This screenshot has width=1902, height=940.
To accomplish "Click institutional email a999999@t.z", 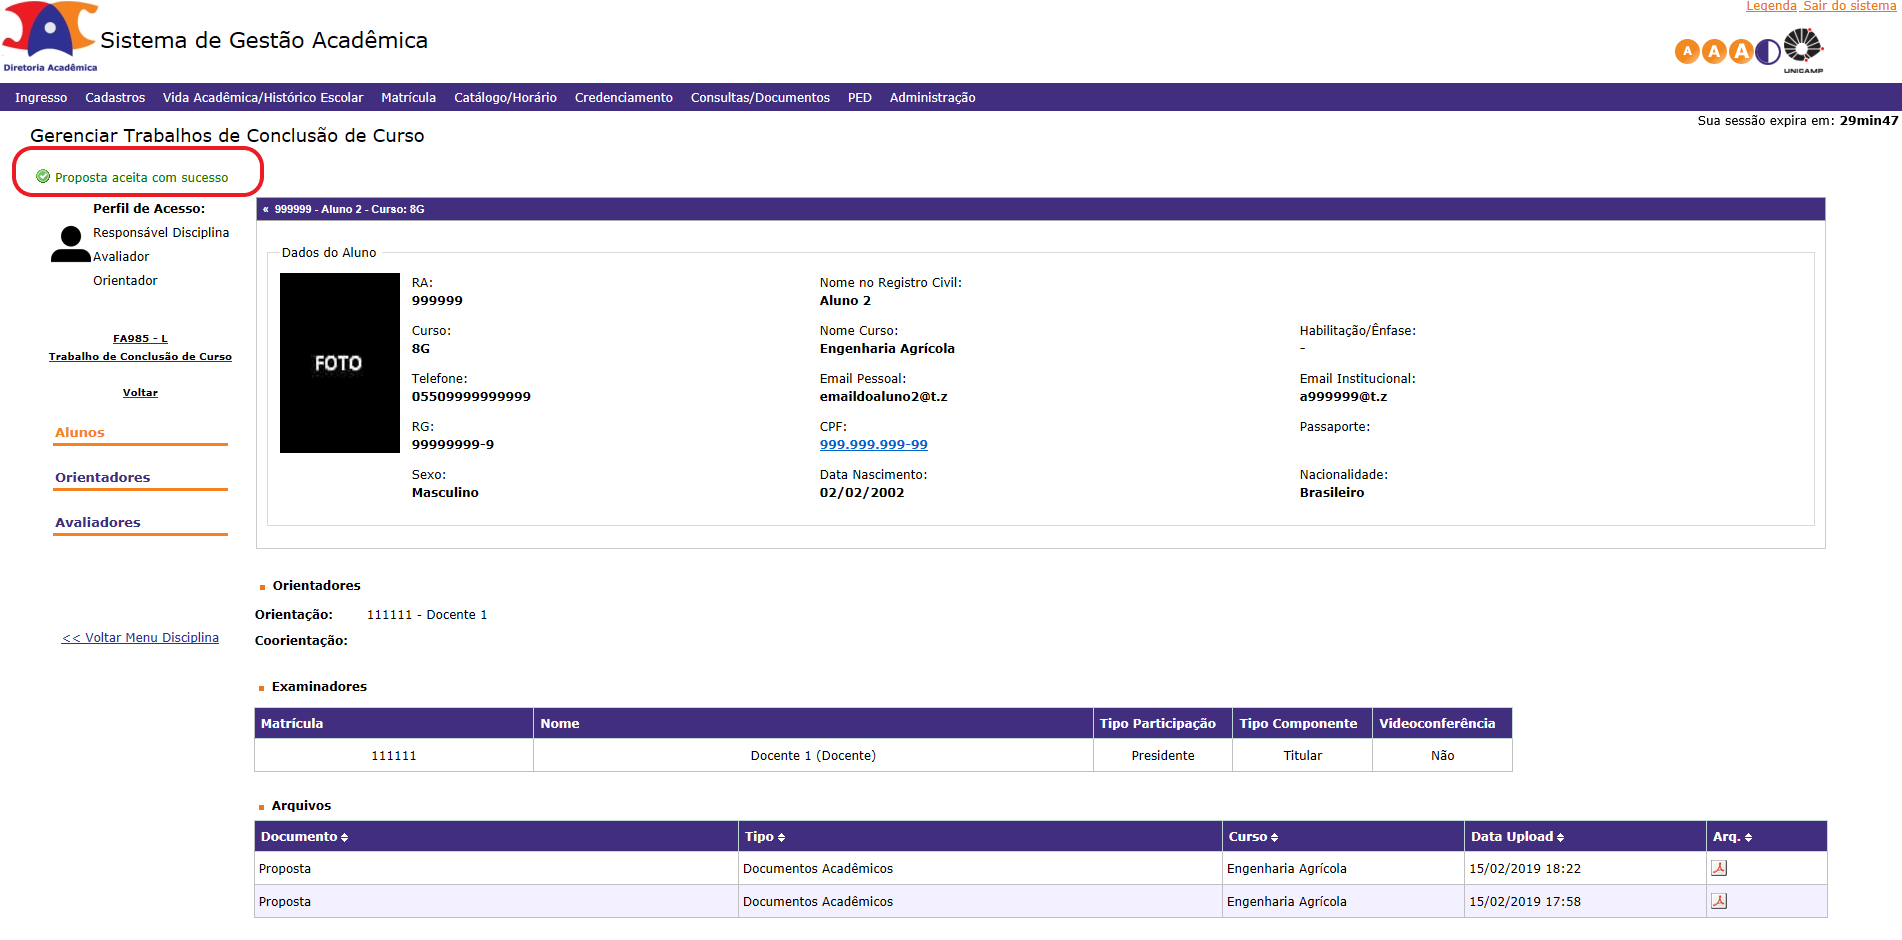I will coord(1343,396).
